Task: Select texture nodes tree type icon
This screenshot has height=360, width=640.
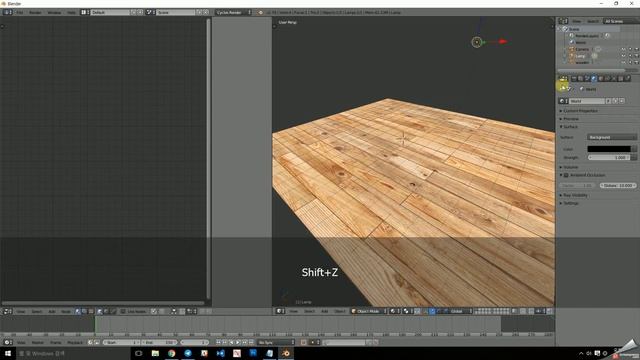Action: tap(91, 311)
